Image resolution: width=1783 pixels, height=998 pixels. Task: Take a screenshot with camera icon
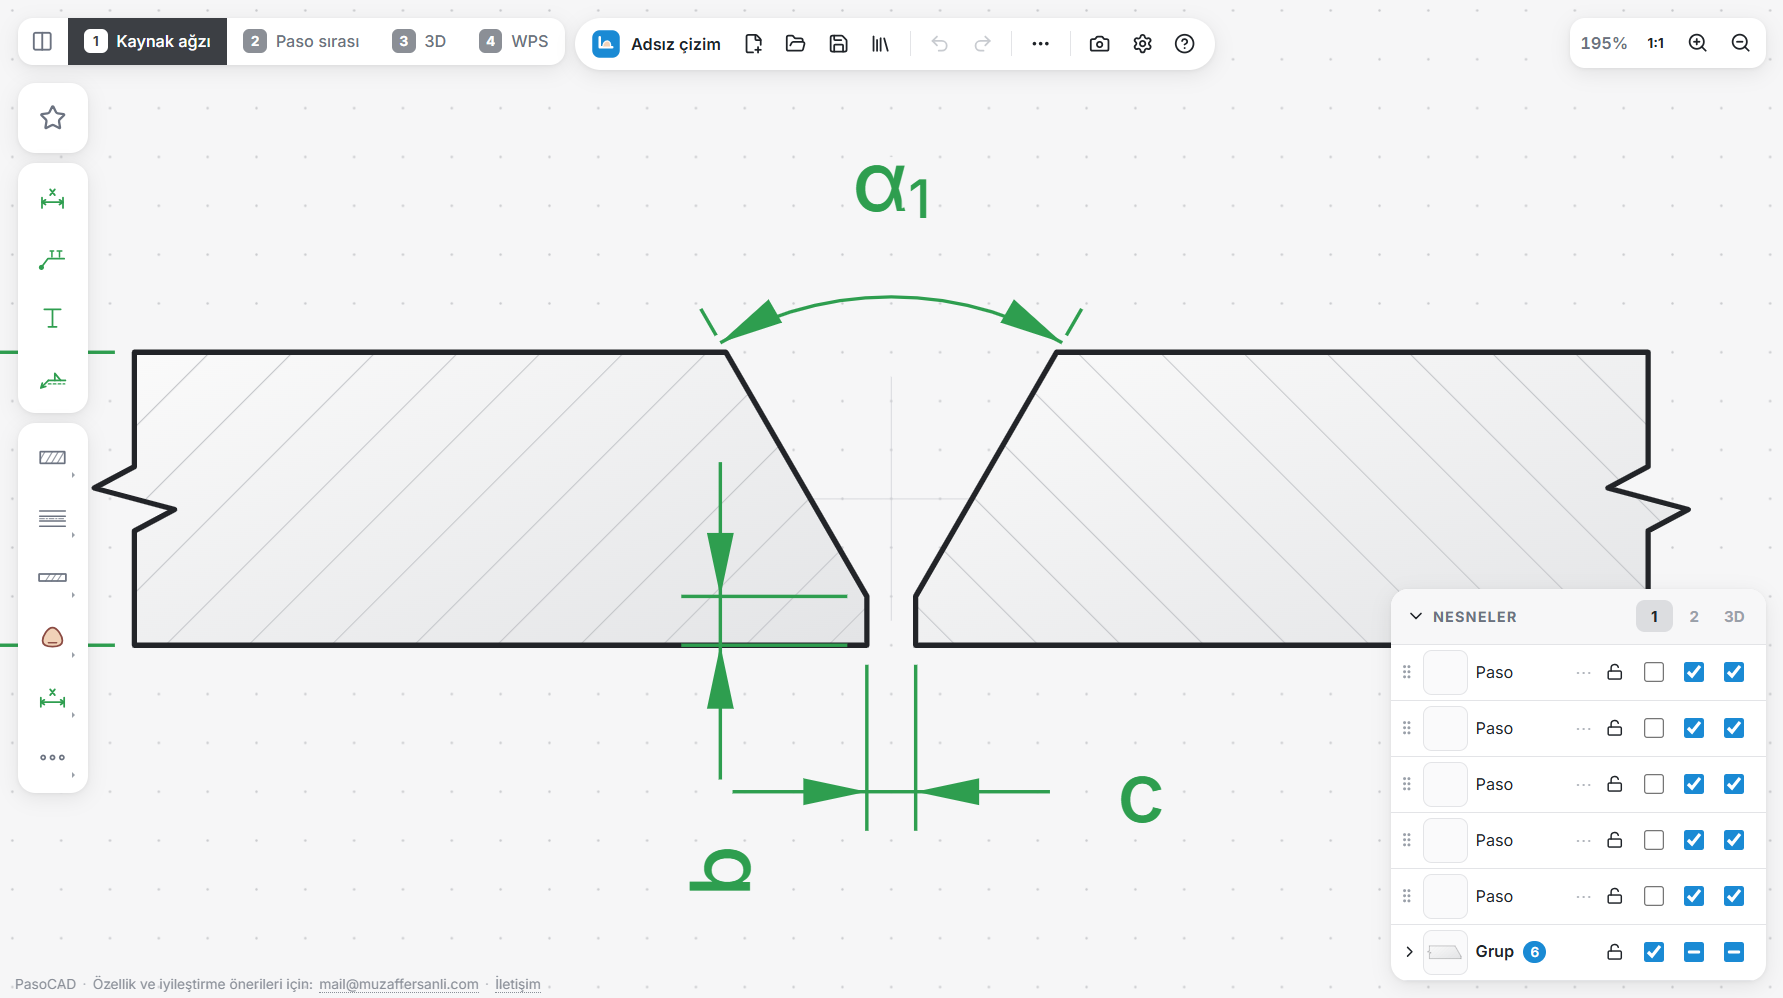(x=1100, y=44)
